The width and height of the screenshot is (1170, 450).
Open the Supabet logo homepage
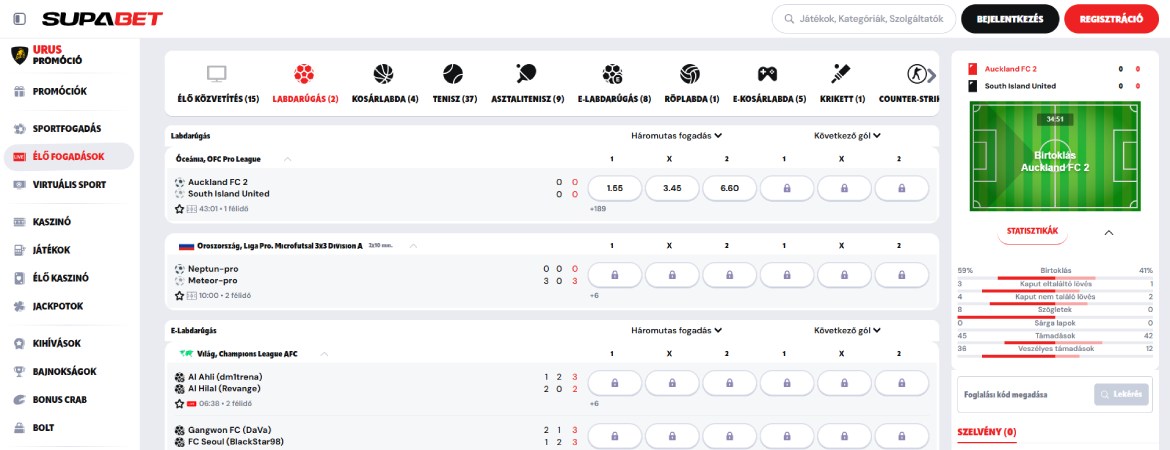click(102, 19)
